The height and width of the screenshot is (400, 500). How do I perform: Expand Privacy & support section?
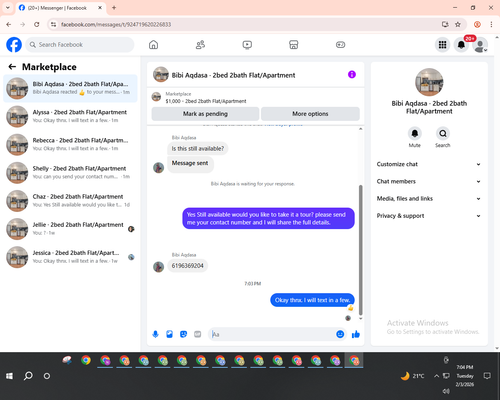click(x=429, y=216)
